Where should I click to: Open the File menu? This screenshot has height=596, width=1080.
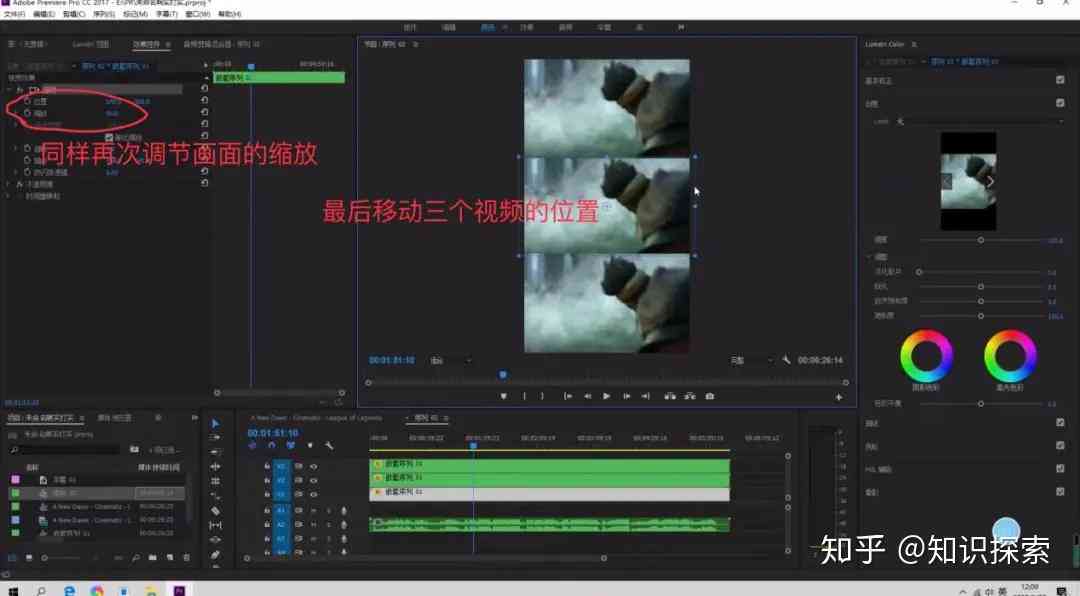[14, 14]
